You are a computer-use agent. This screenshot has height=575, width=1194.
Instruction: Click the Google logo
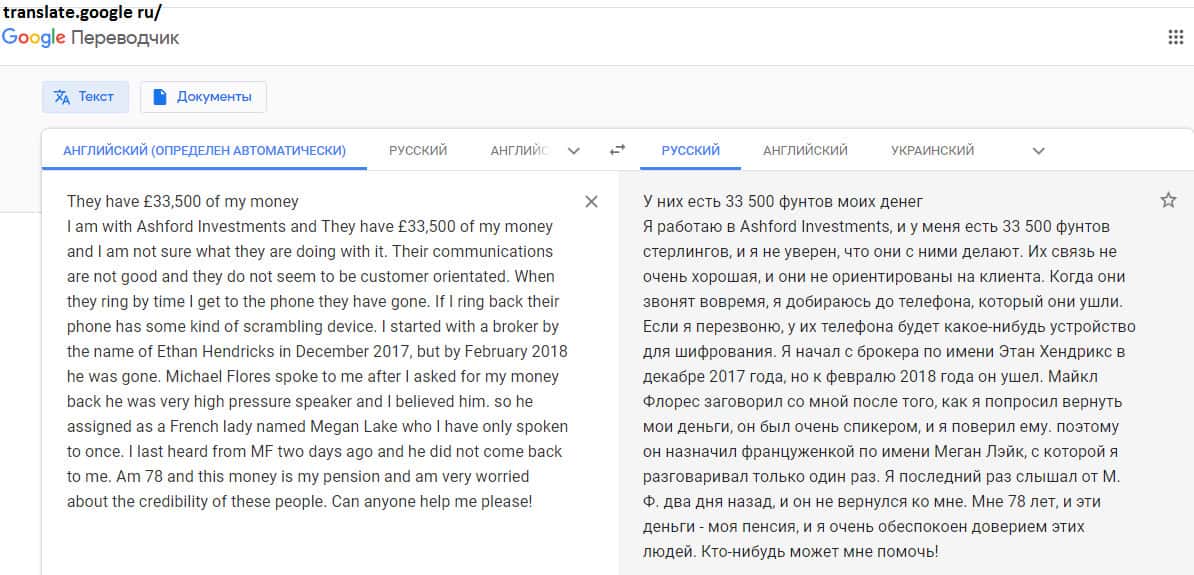click(34, 38)
